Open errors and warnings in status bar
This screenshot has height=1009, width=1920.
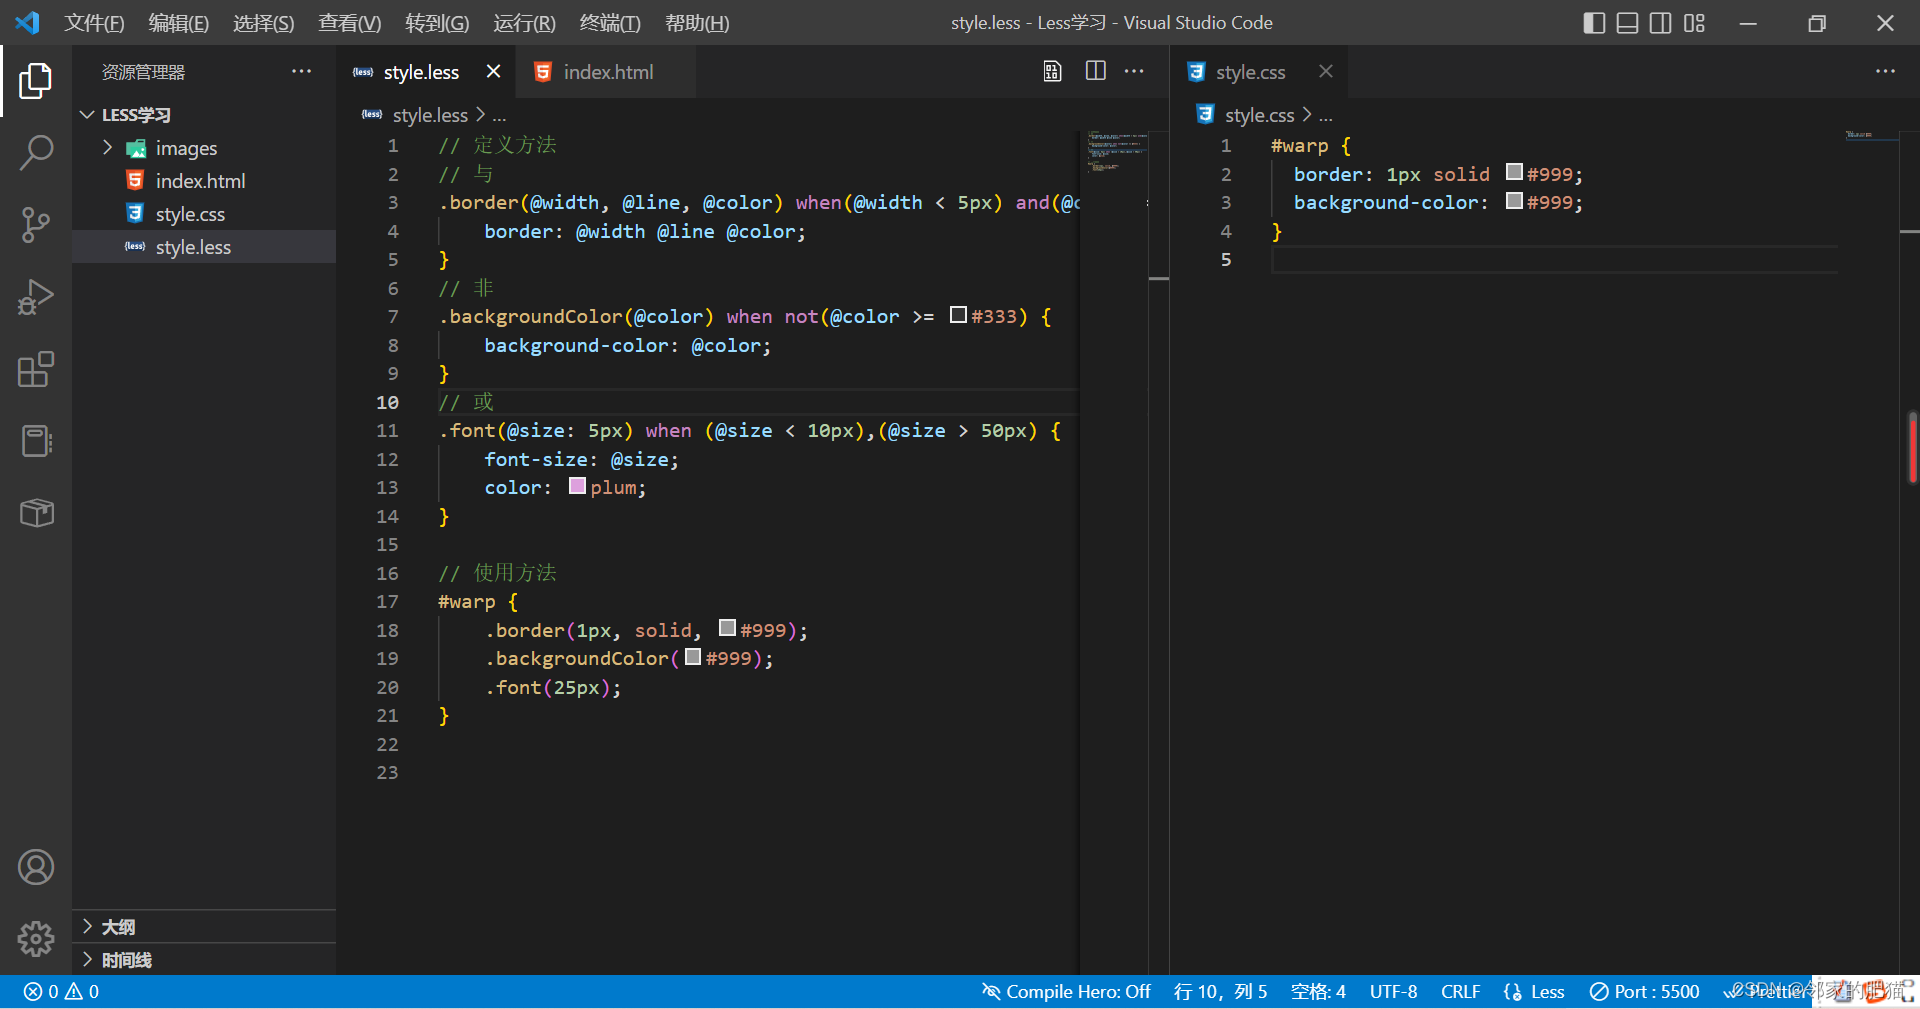[x=61, y=992]
